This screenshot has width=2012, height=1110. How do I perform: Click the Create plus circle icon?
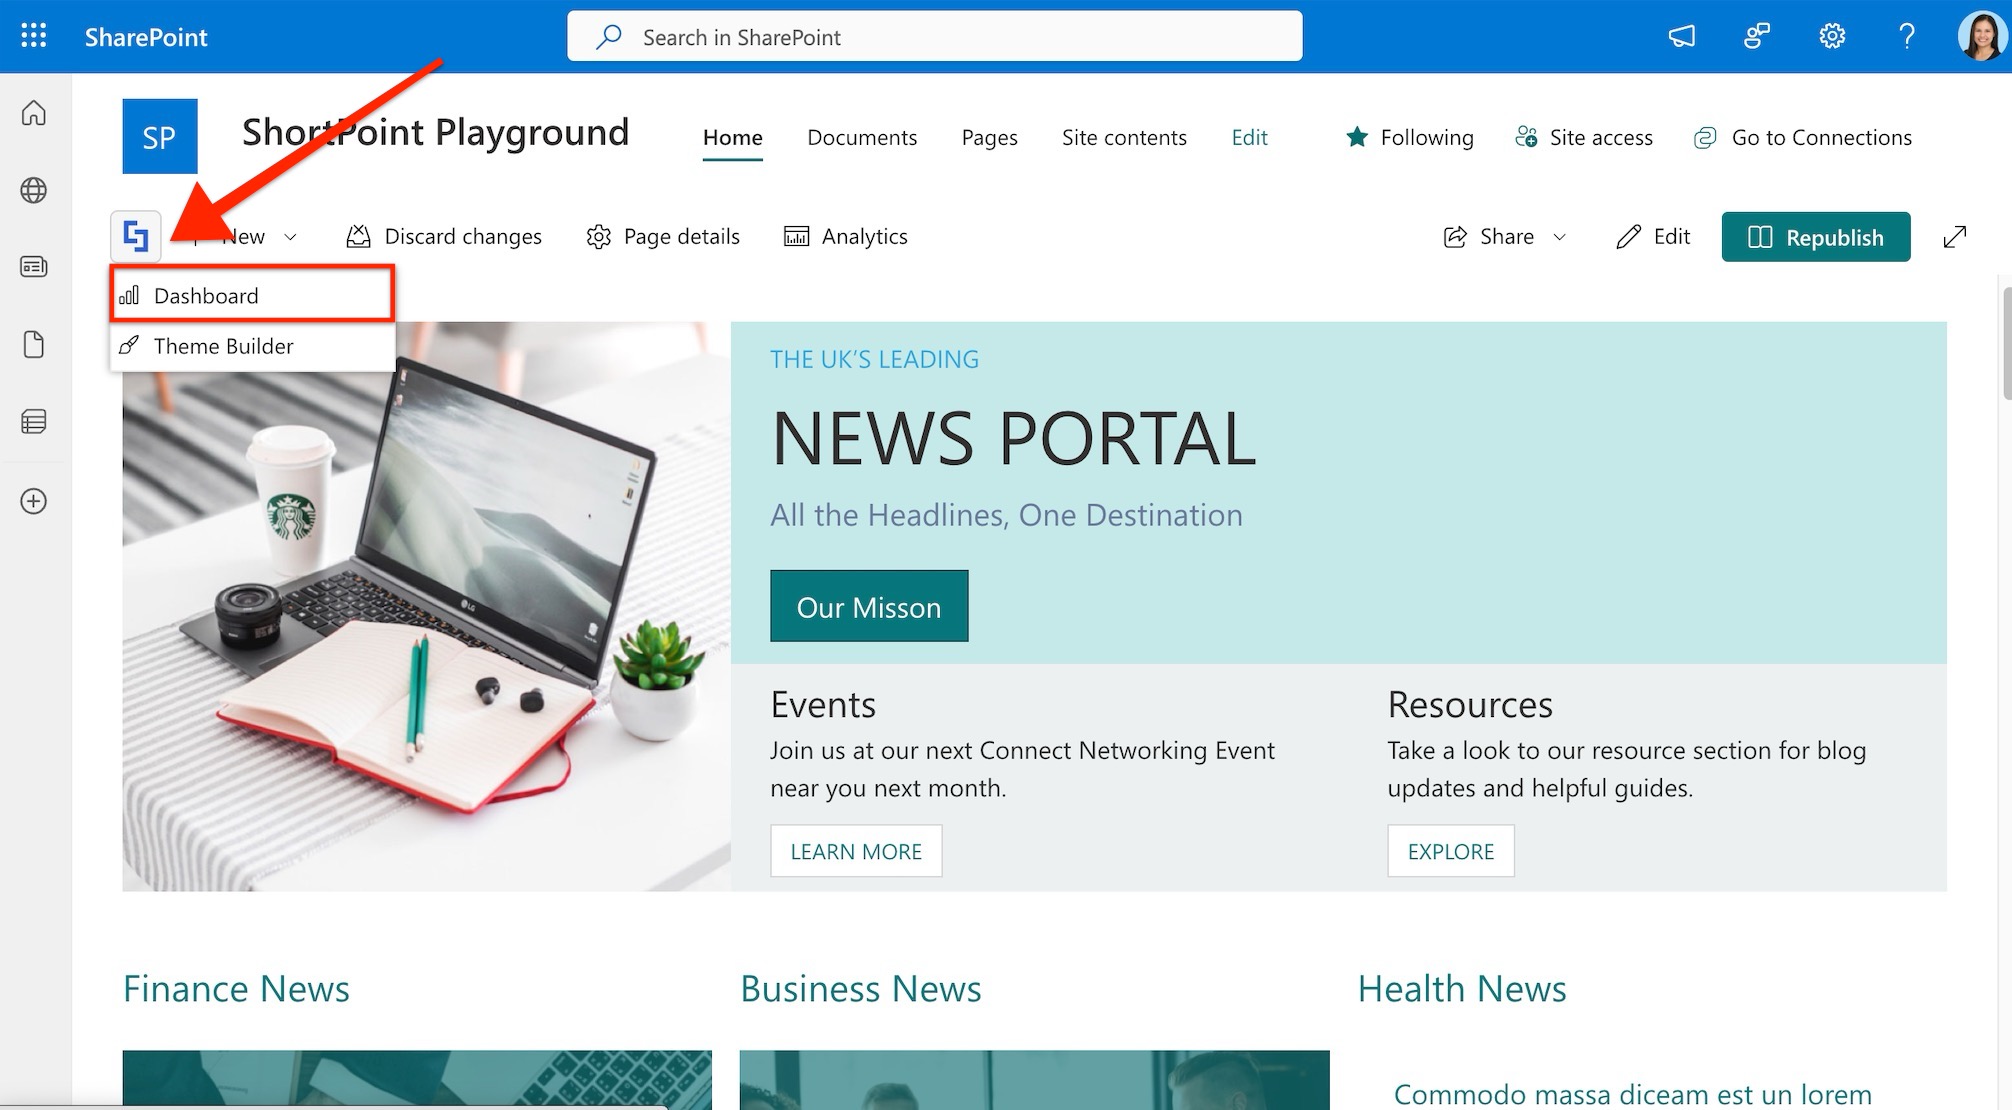[34, 501]
